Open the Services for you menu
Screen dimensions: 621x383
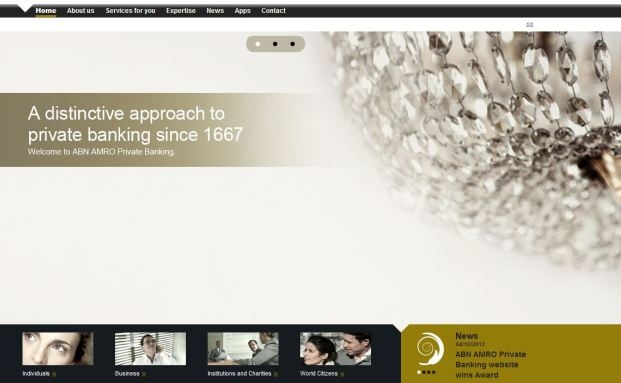[x=130, y=11]
